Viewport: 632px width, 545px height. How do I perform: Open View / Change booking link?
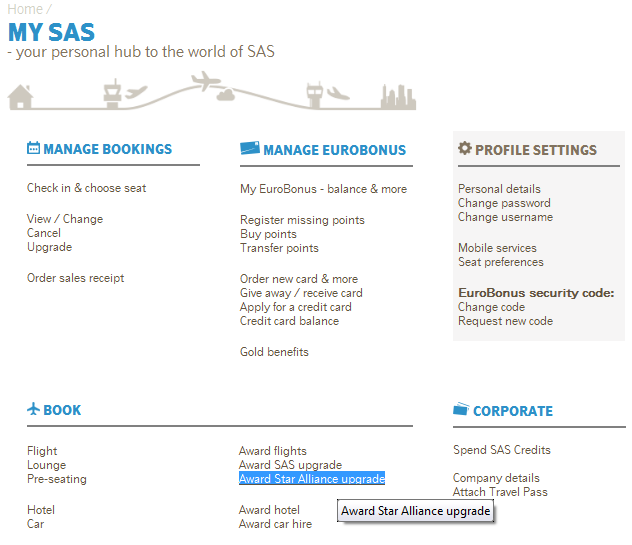pos(65,219)
